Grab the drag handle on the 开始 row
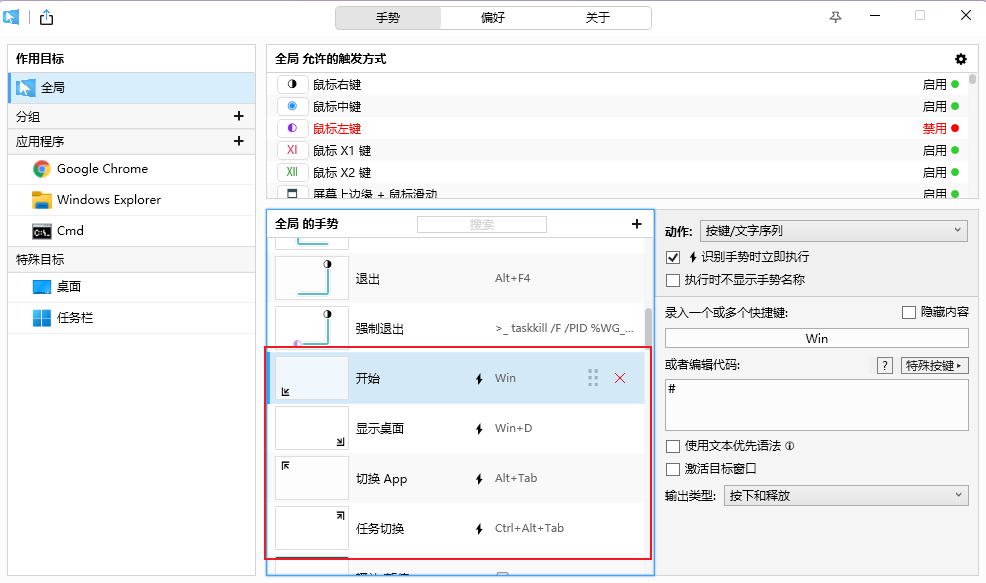 point(593,377)
